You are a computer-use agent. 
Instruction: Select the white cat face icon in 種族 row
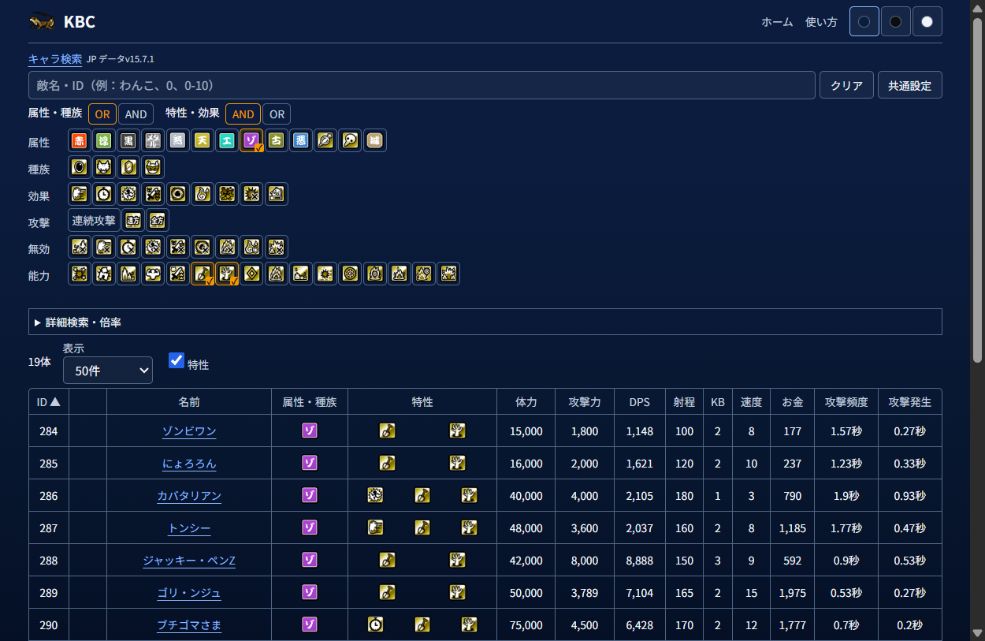[x=104, y=167]
